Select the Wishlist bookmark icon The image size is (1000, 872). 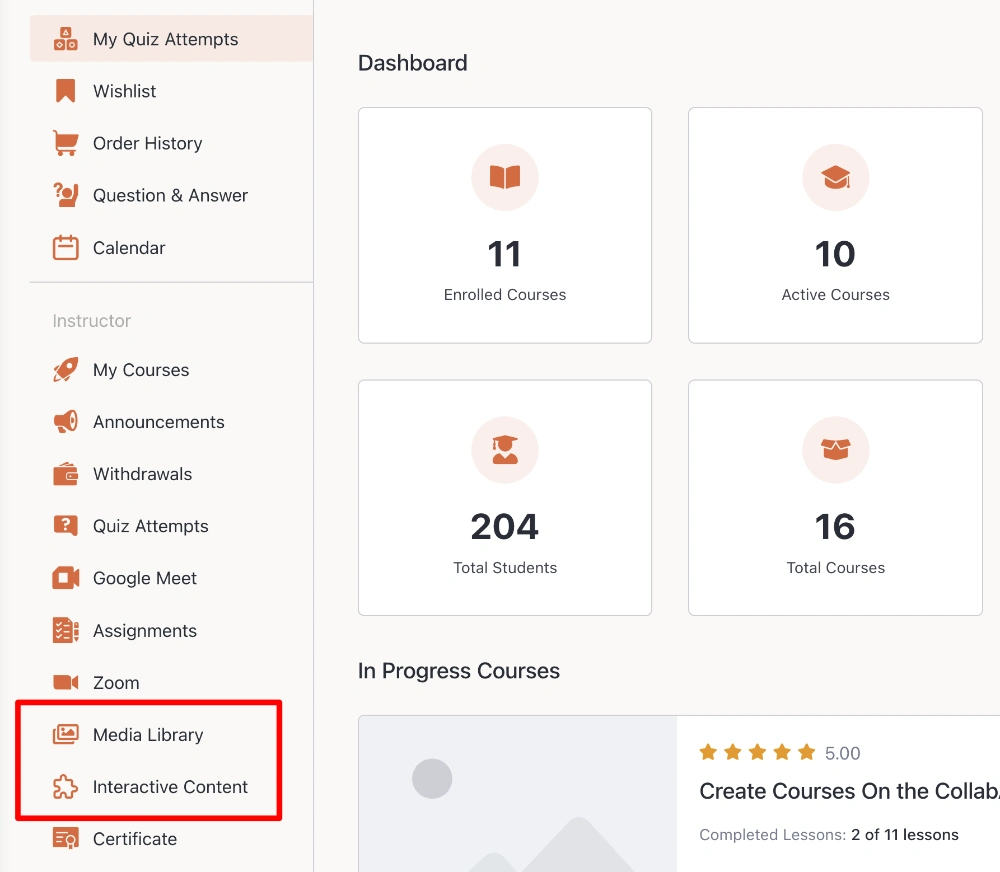point(64,90)
